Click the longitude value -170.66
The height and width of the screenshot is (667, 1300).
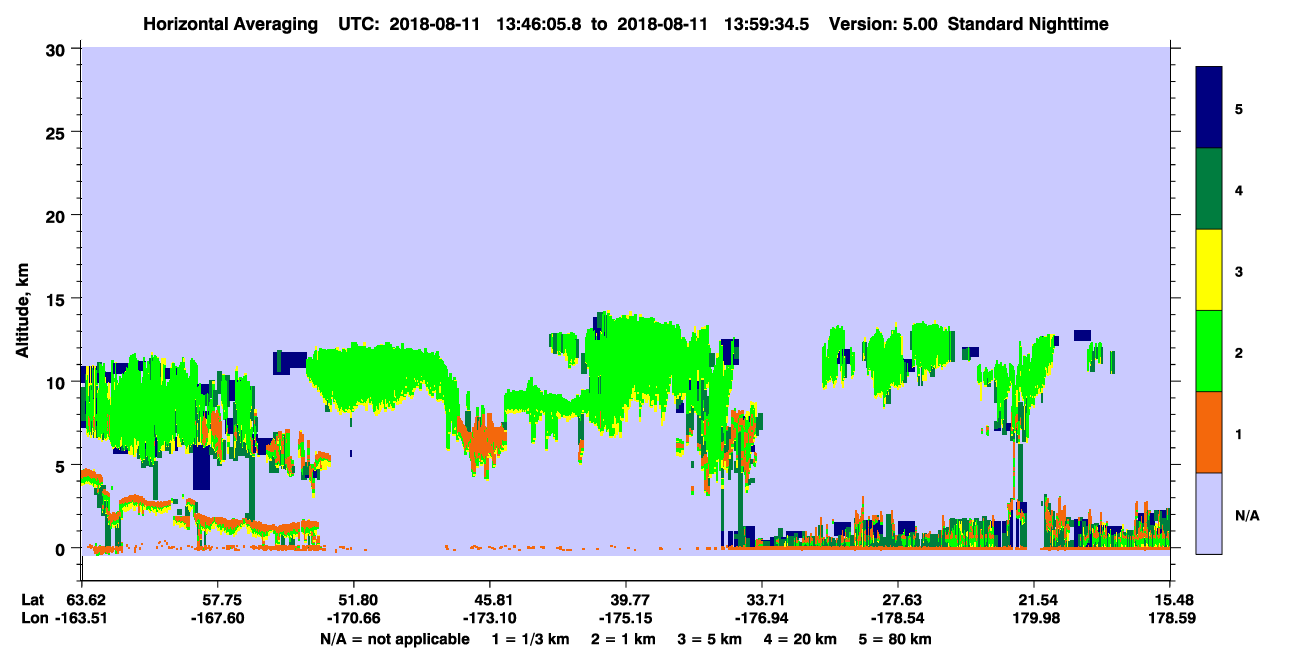pyautogui.click(x=354, y=618)
